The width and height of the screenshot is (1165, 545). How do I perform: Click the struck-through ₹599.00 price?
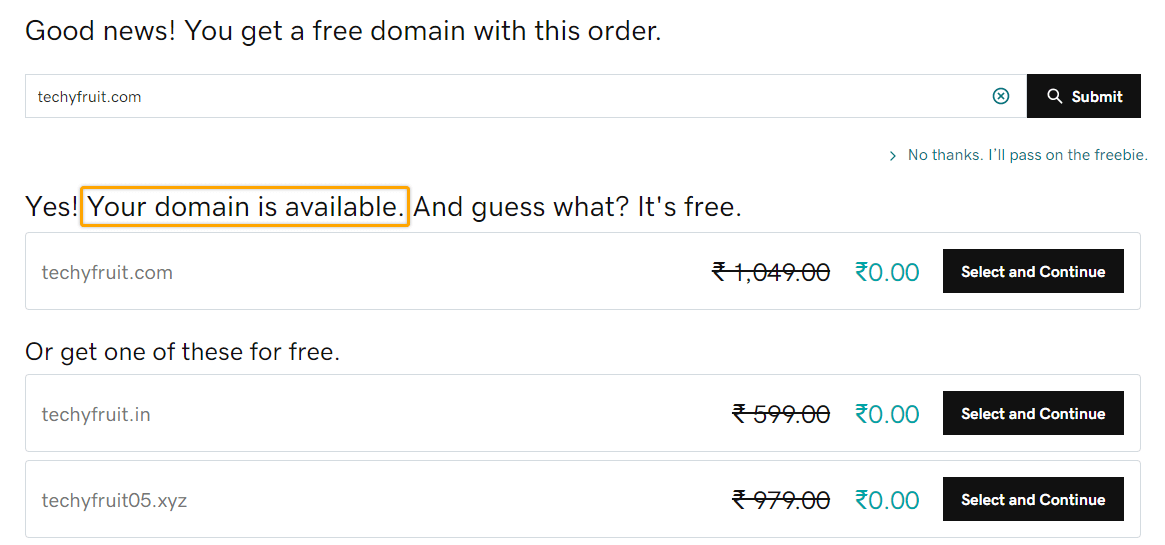781,414
